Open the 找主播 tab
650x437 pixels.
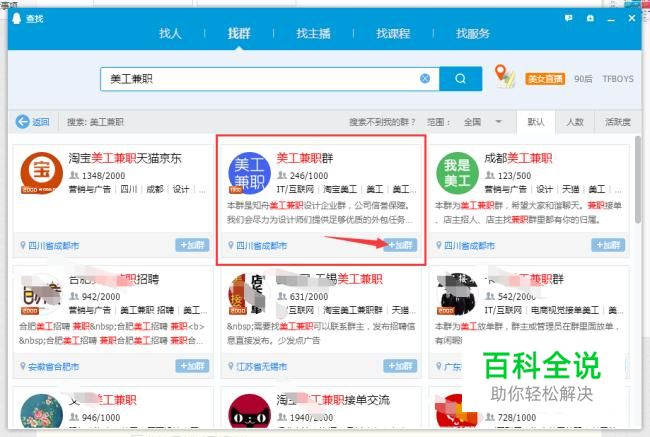(x=313, y=33)
